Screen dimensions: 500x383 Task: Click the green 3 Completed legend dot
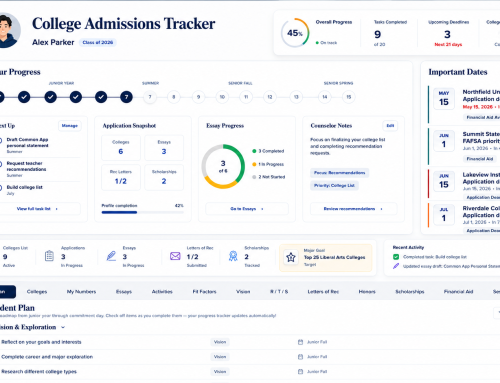coord(254,151)
